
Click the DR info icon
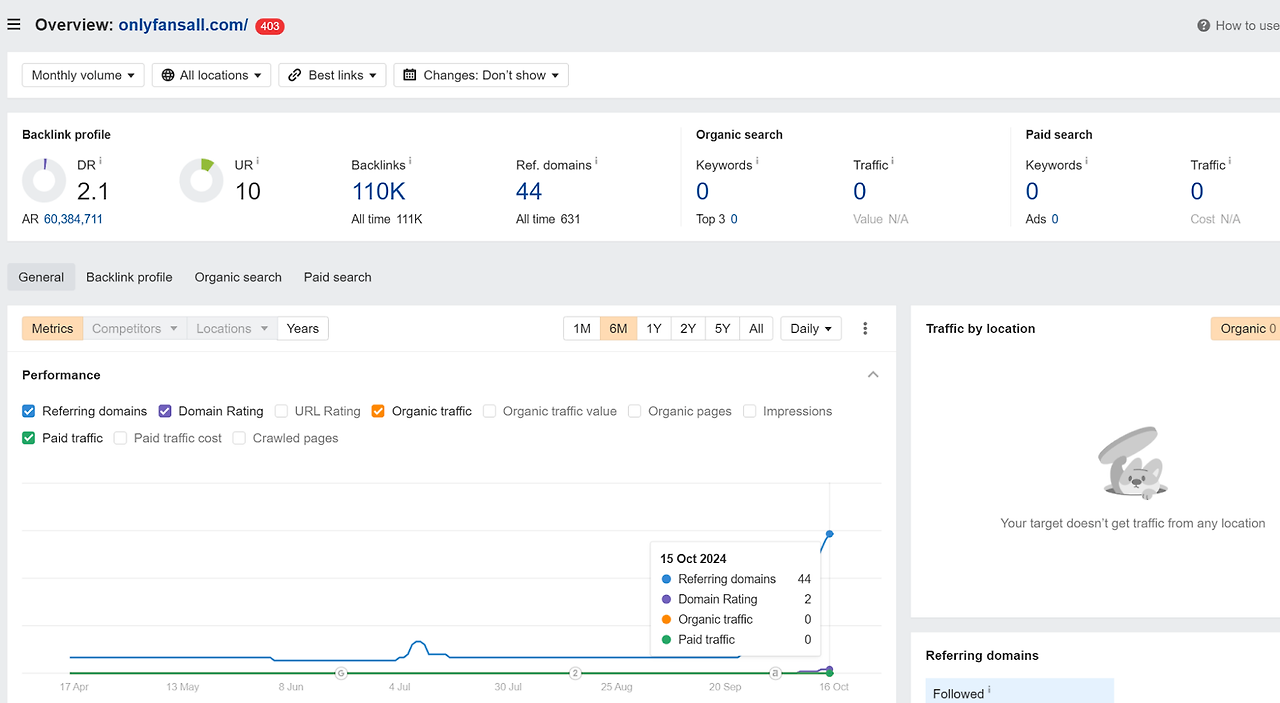coord(101,162)
